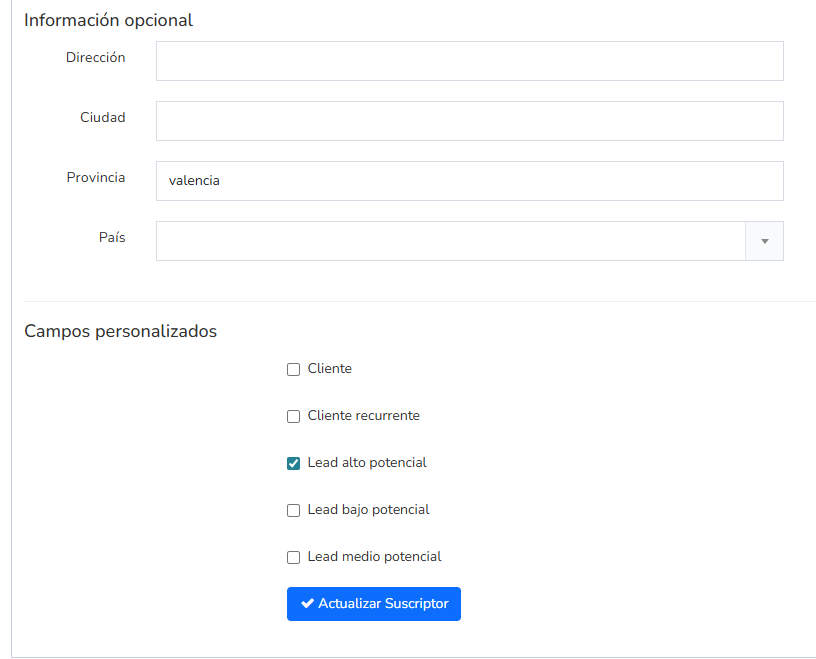Screen dimensions: 816x659
Task: Click the "Lead medio potencial" label text
Action: point(374,556)
